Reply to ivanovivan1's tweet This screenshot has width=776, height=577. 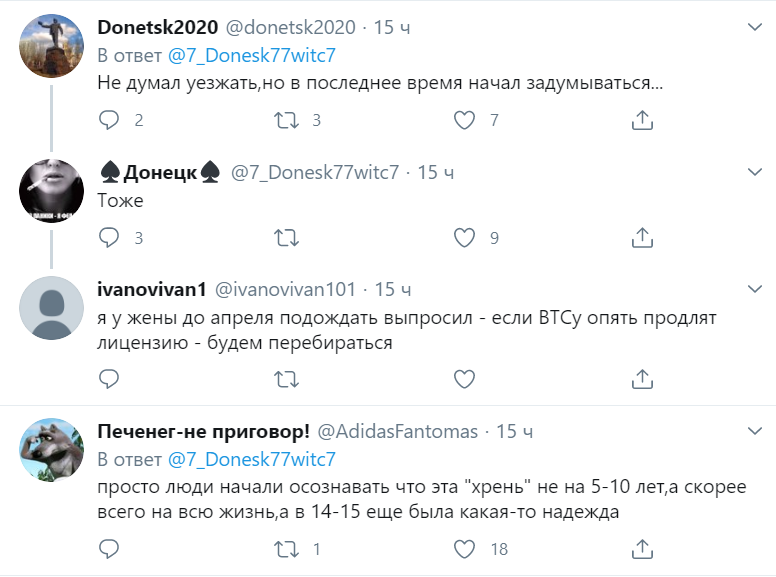pyautogui.click(x=109, y=379)
